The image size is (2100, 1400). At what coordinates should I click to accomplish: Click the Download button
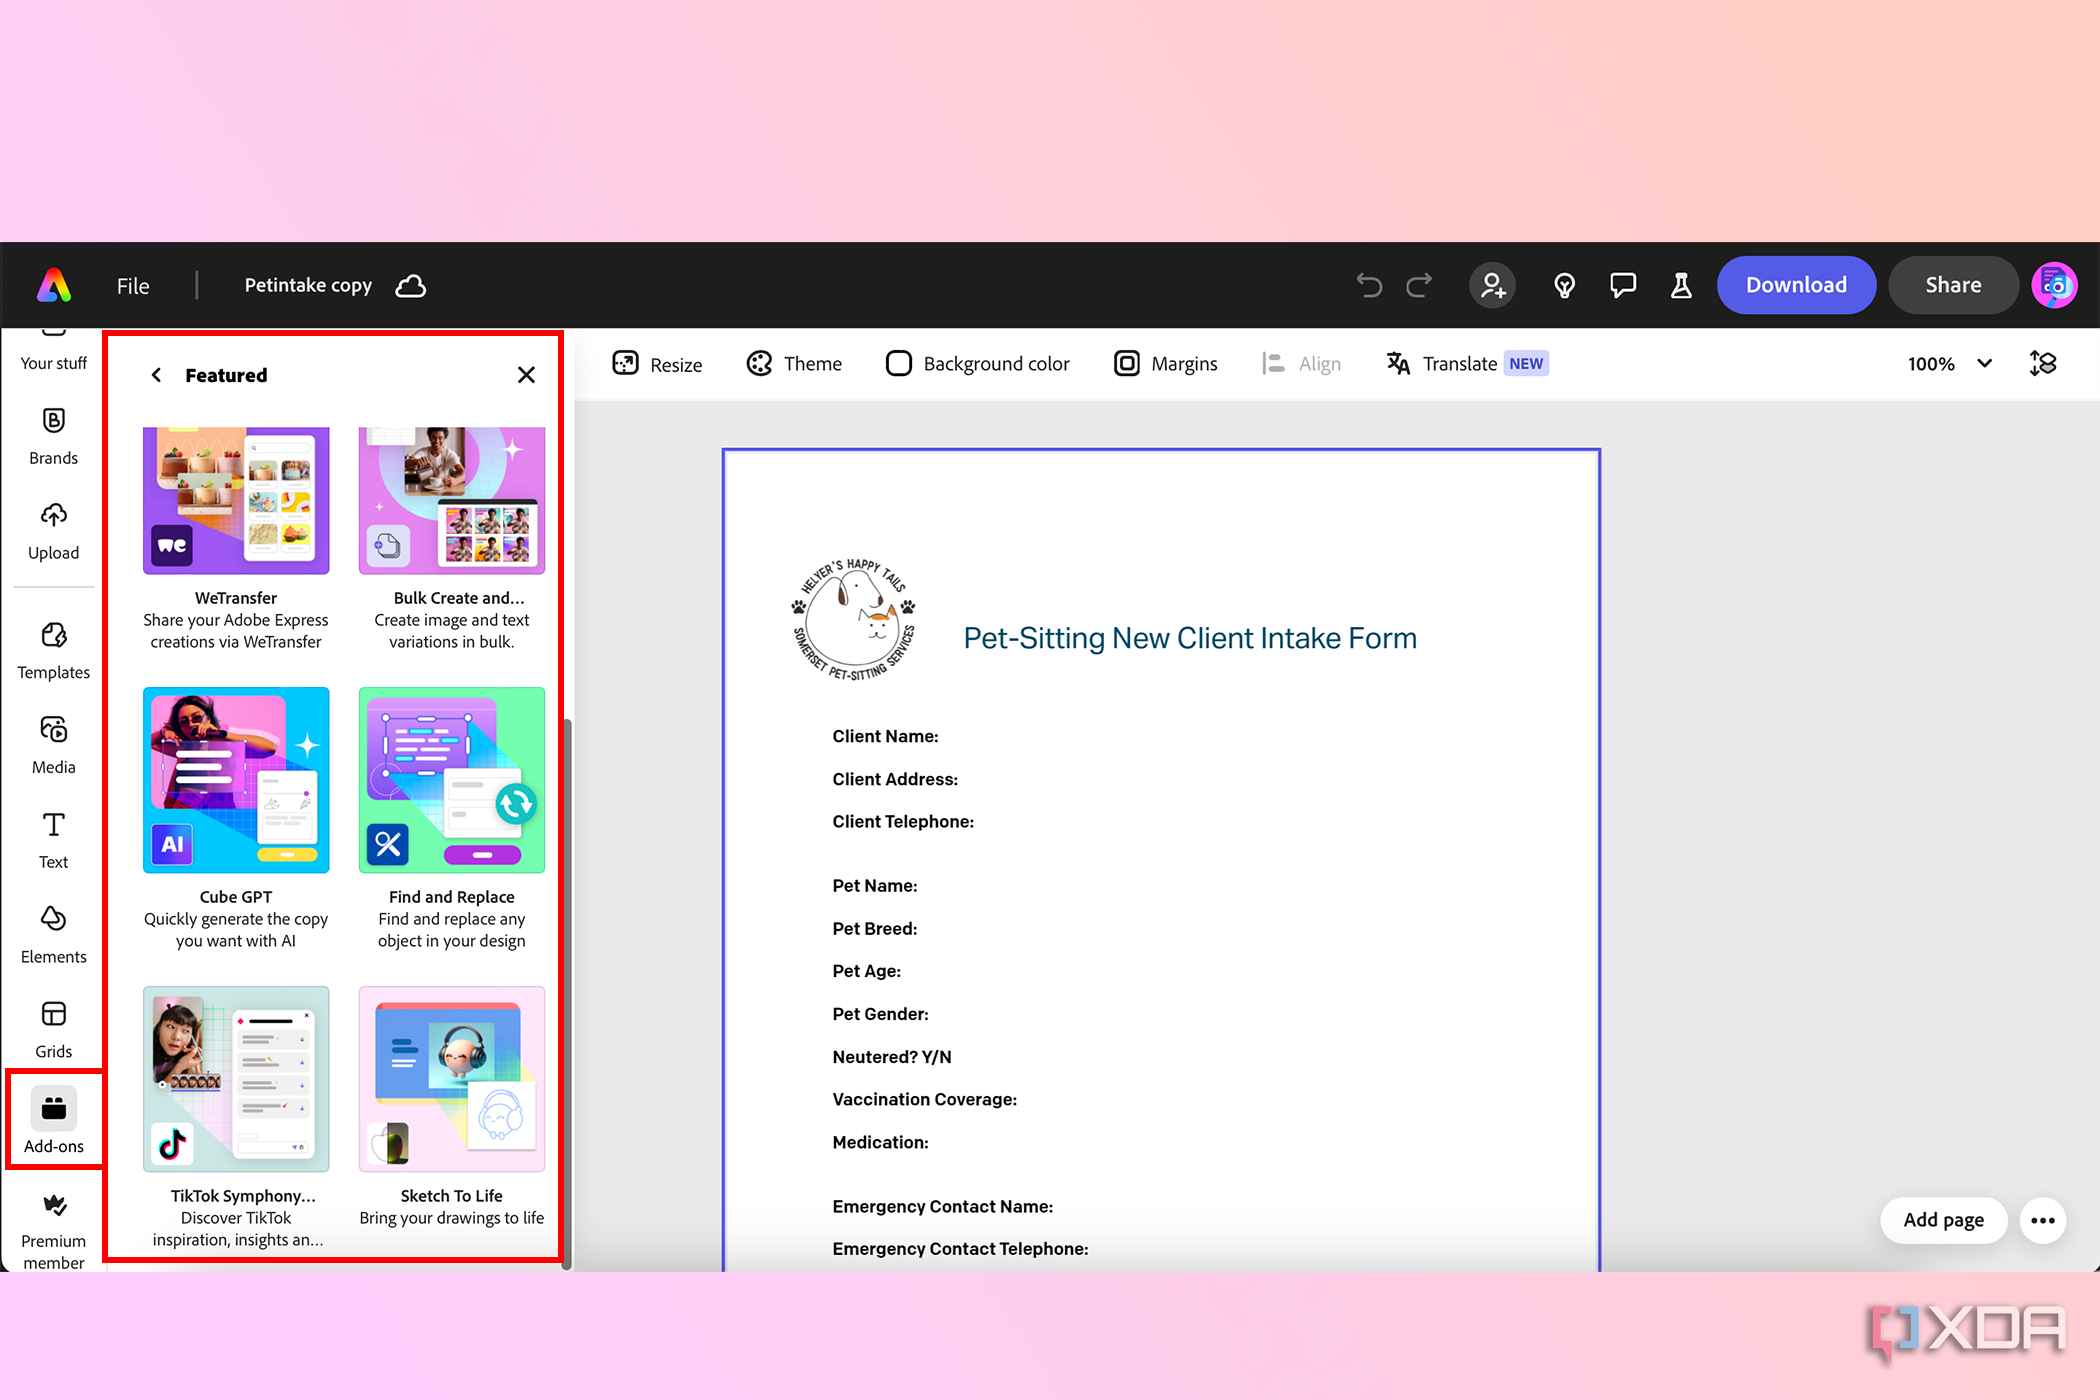point(1796,285)
